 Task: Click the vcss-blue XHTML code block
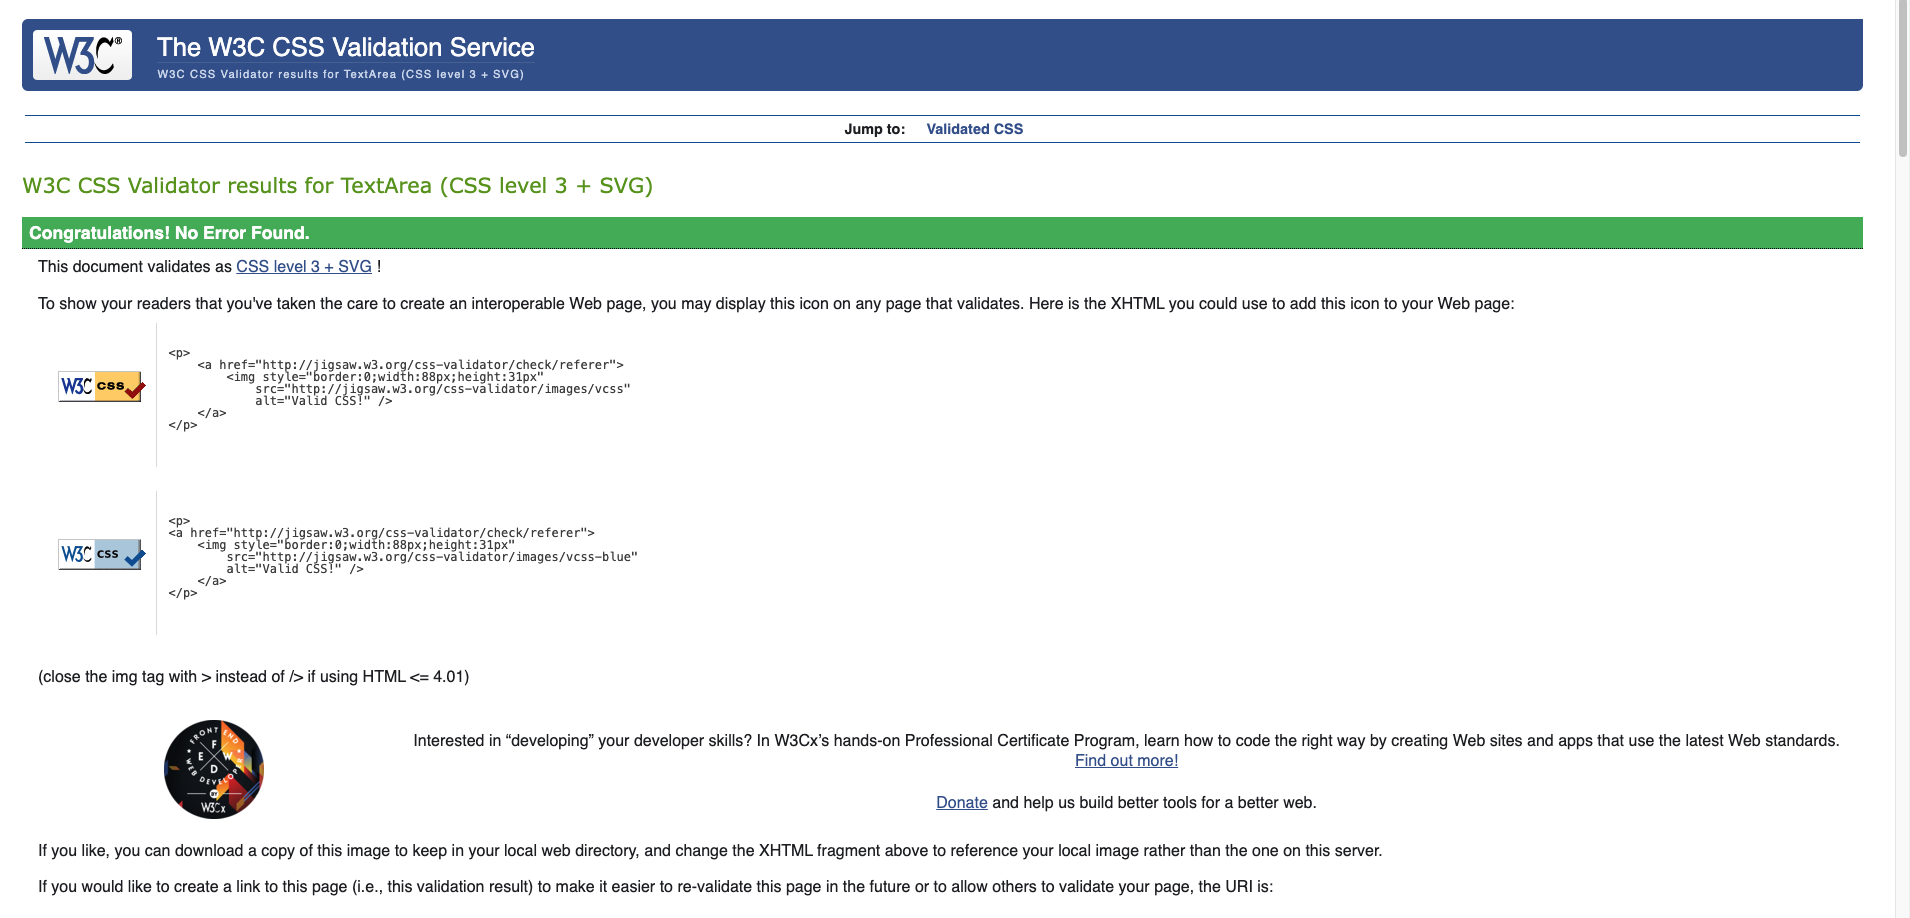403,557
